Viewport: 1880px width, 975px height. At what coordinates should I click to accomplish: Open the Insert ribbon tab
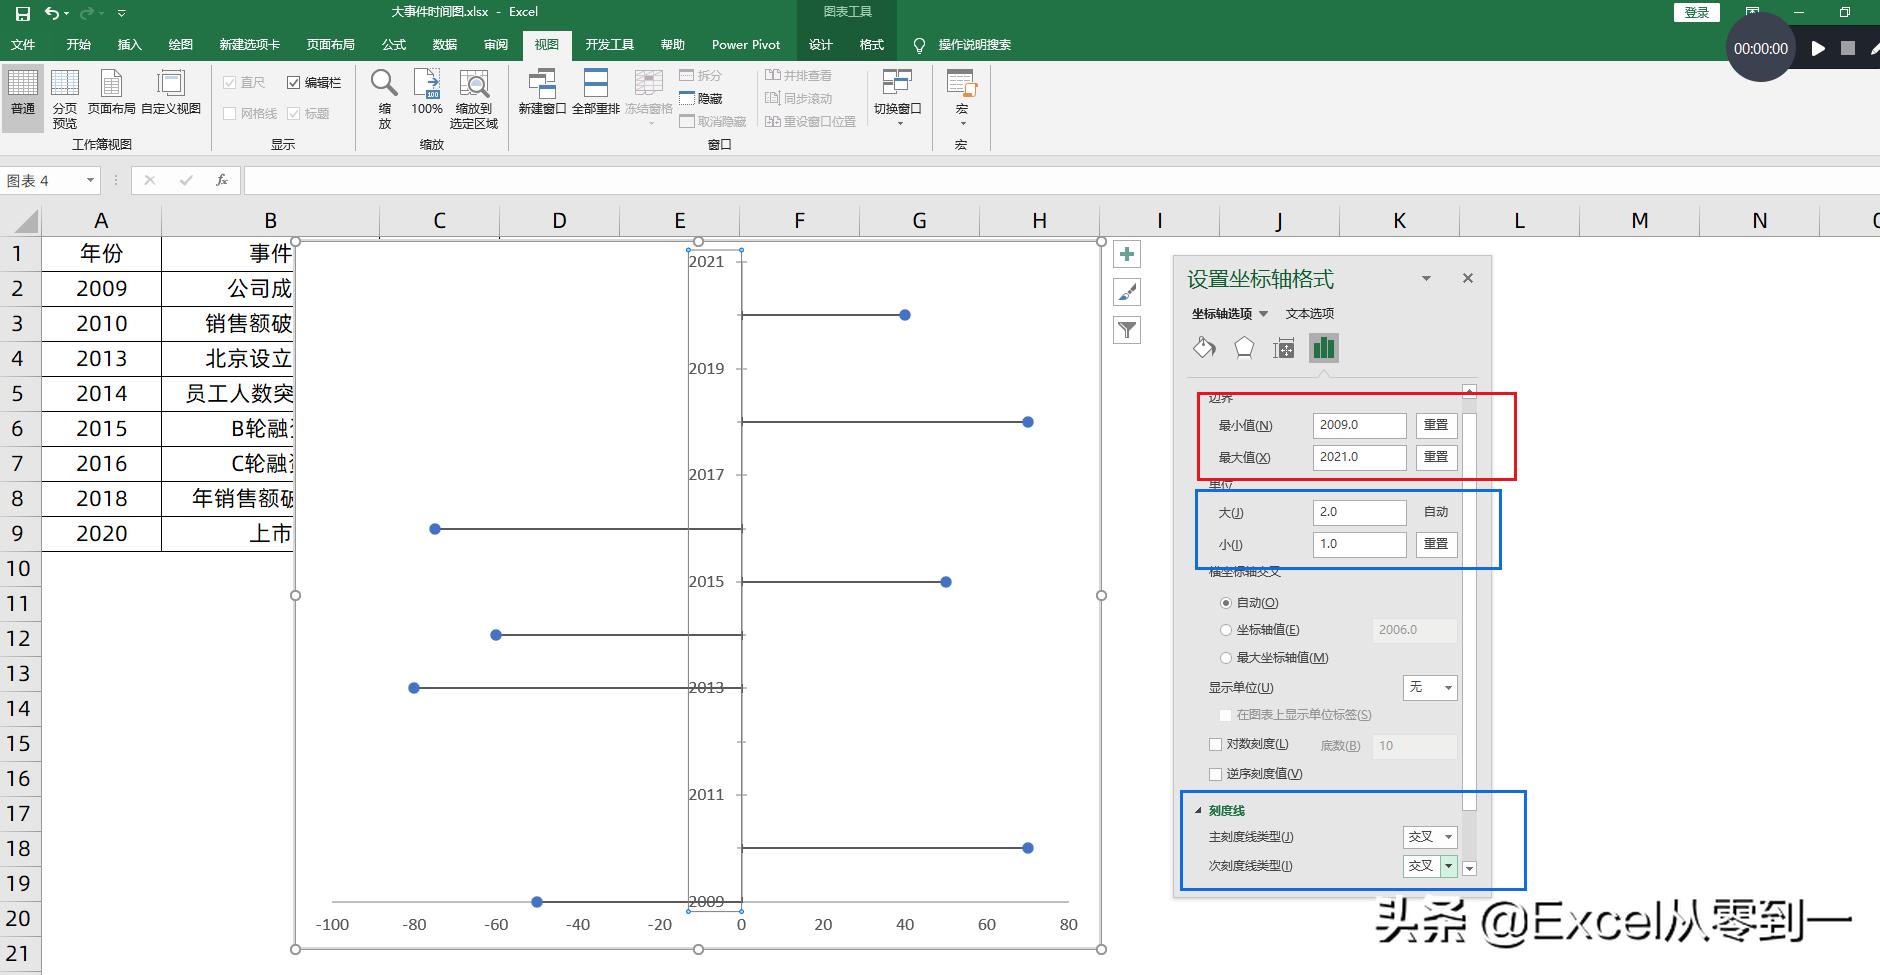(129, 45)
